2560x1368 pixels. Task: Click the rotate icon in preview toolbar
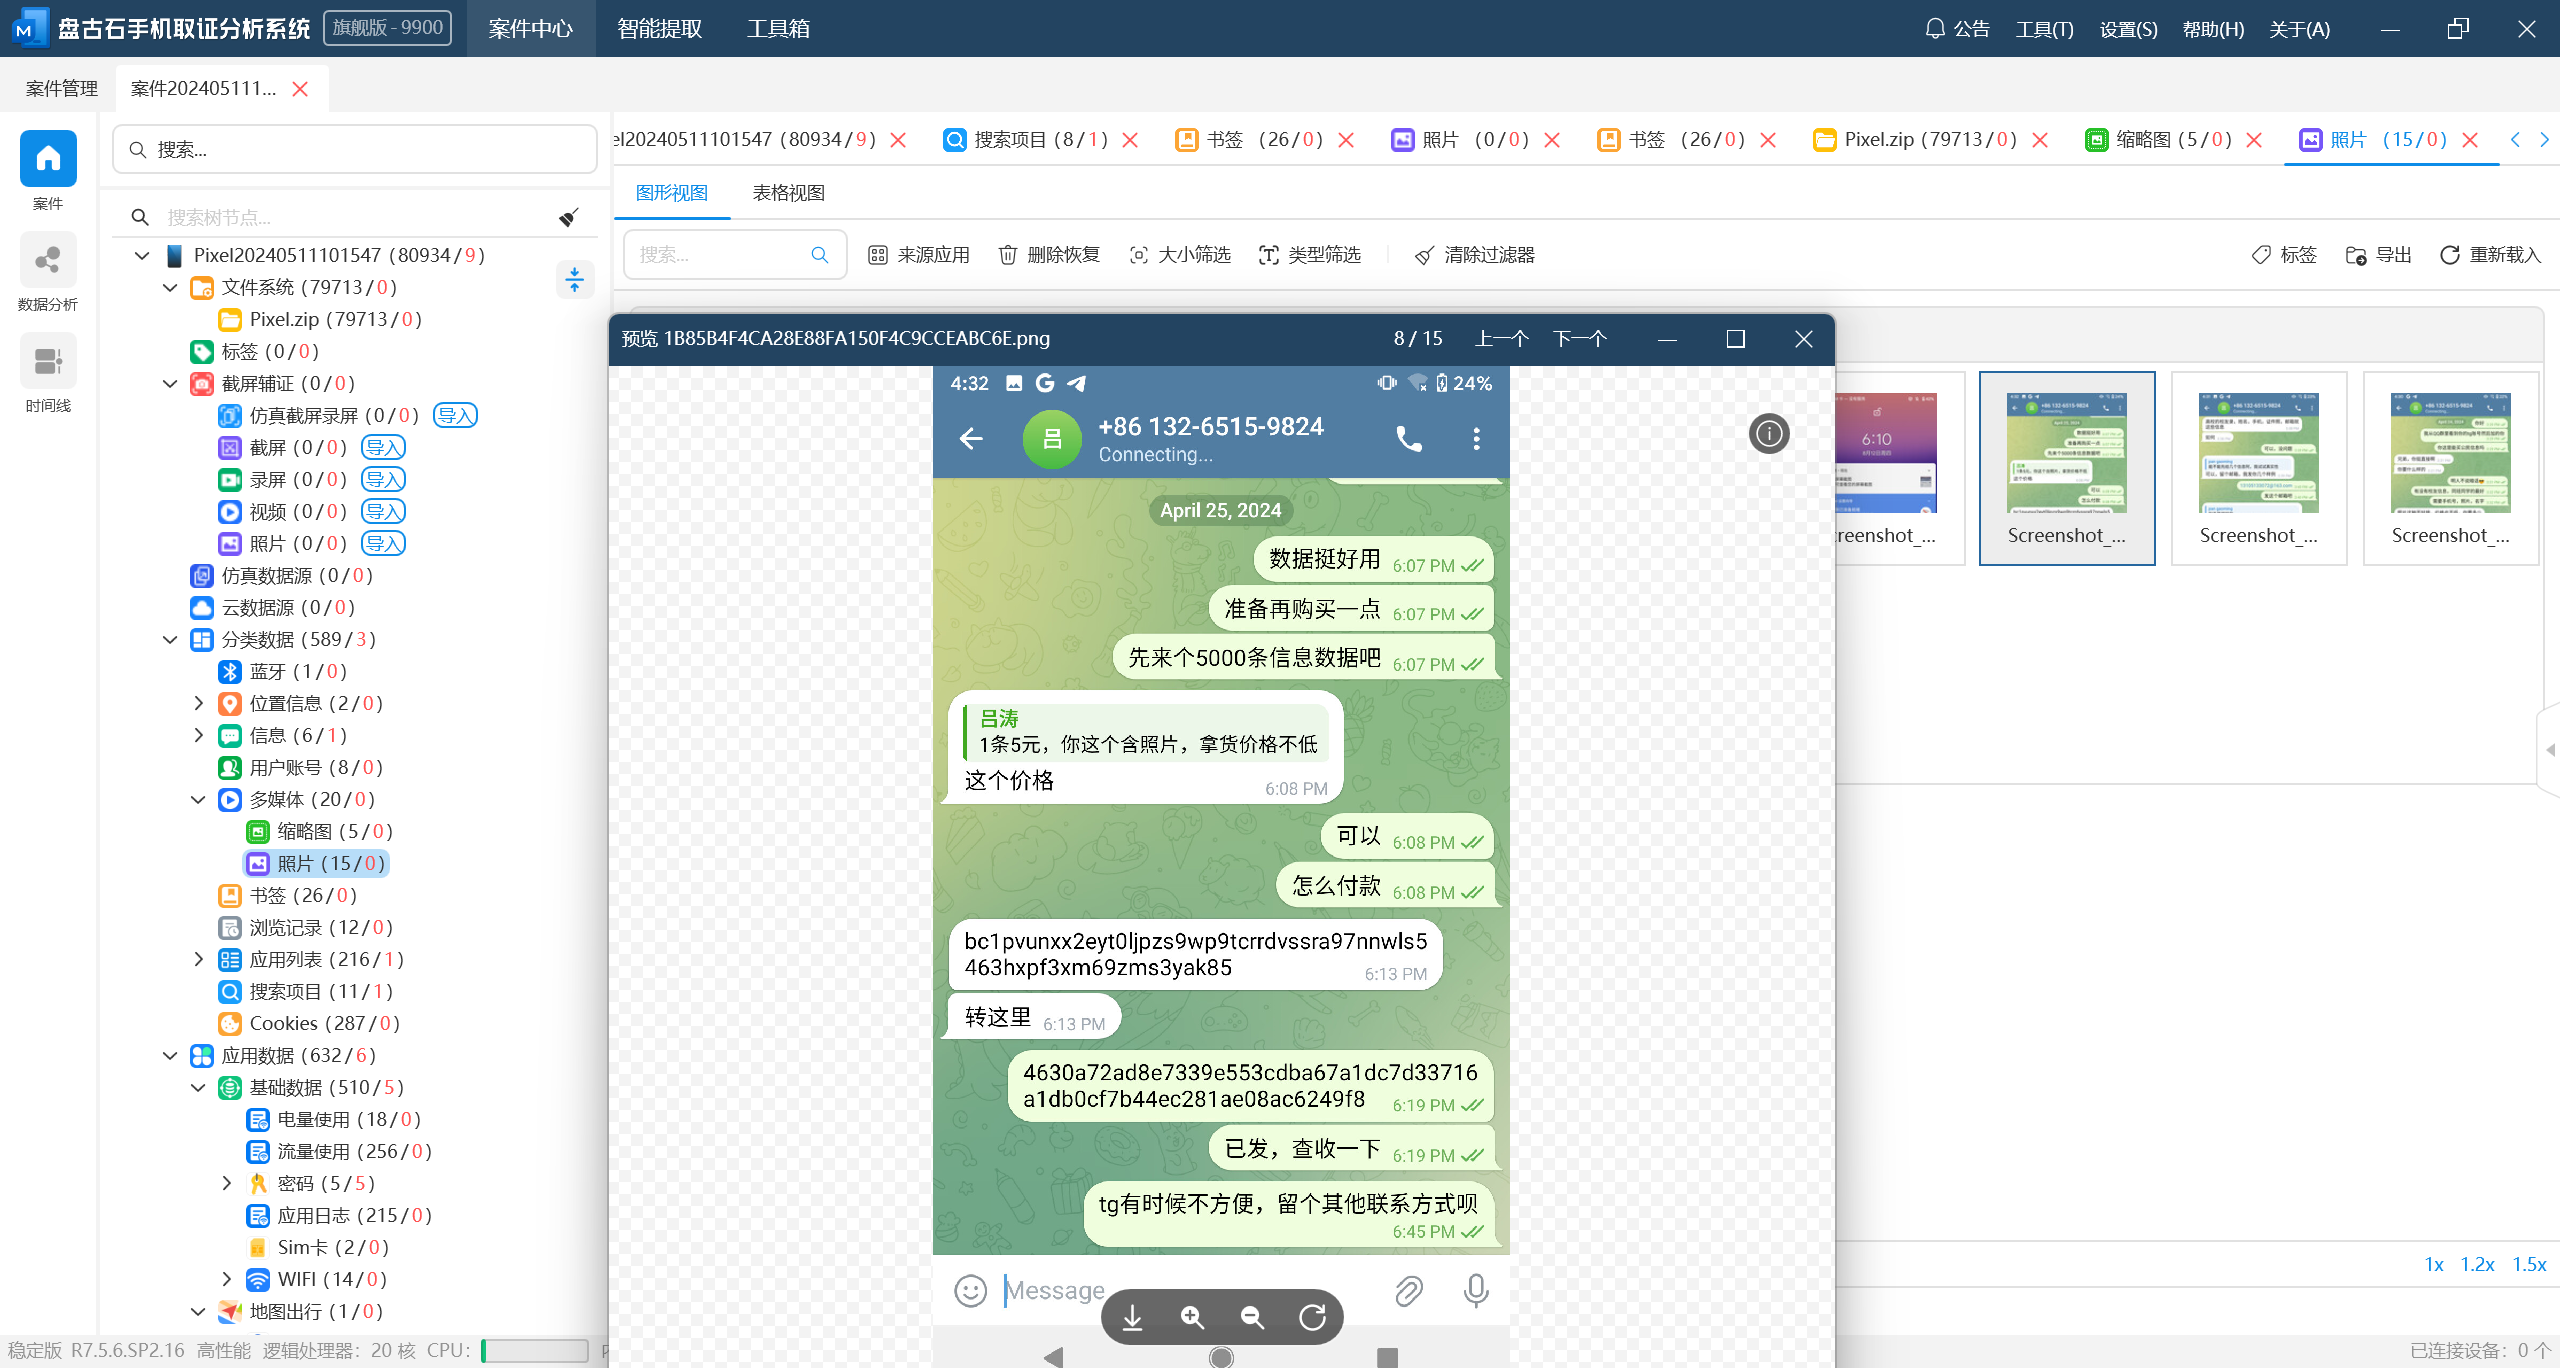point(1312,1318)
